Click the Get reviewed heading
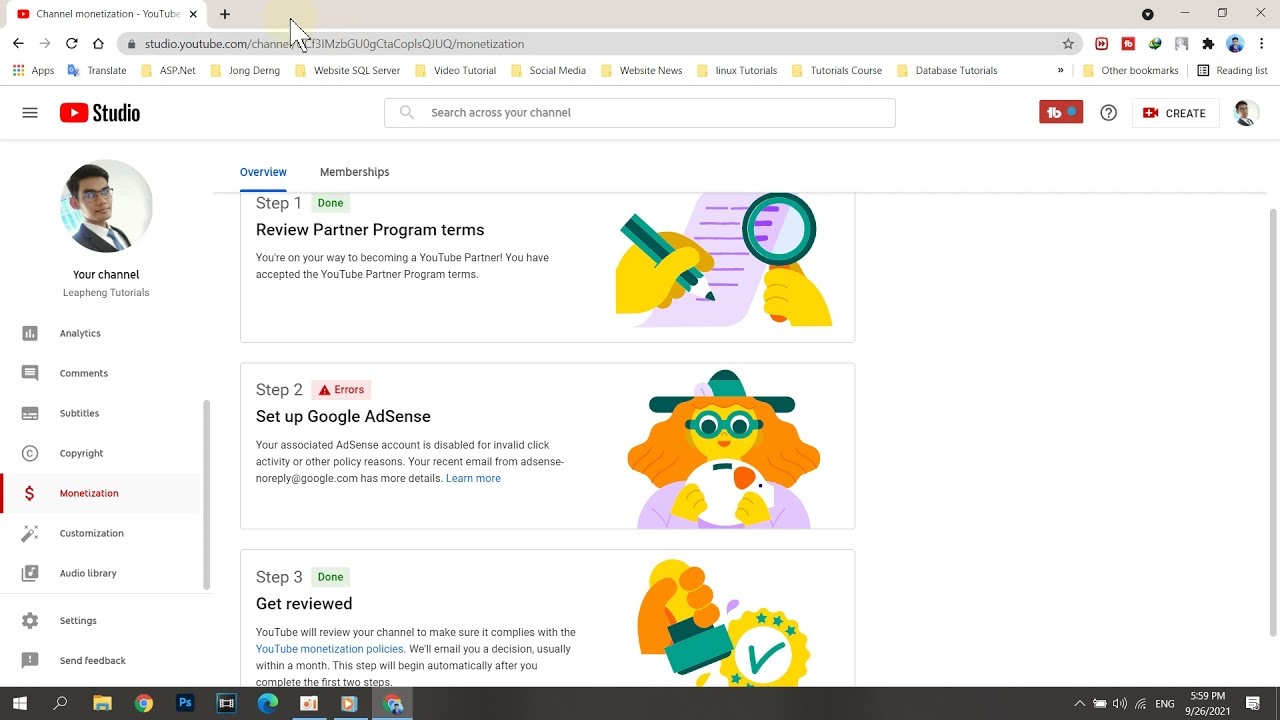Viewport: 1280px width, 720px height. pyautogui.click(x=304, y=604)
